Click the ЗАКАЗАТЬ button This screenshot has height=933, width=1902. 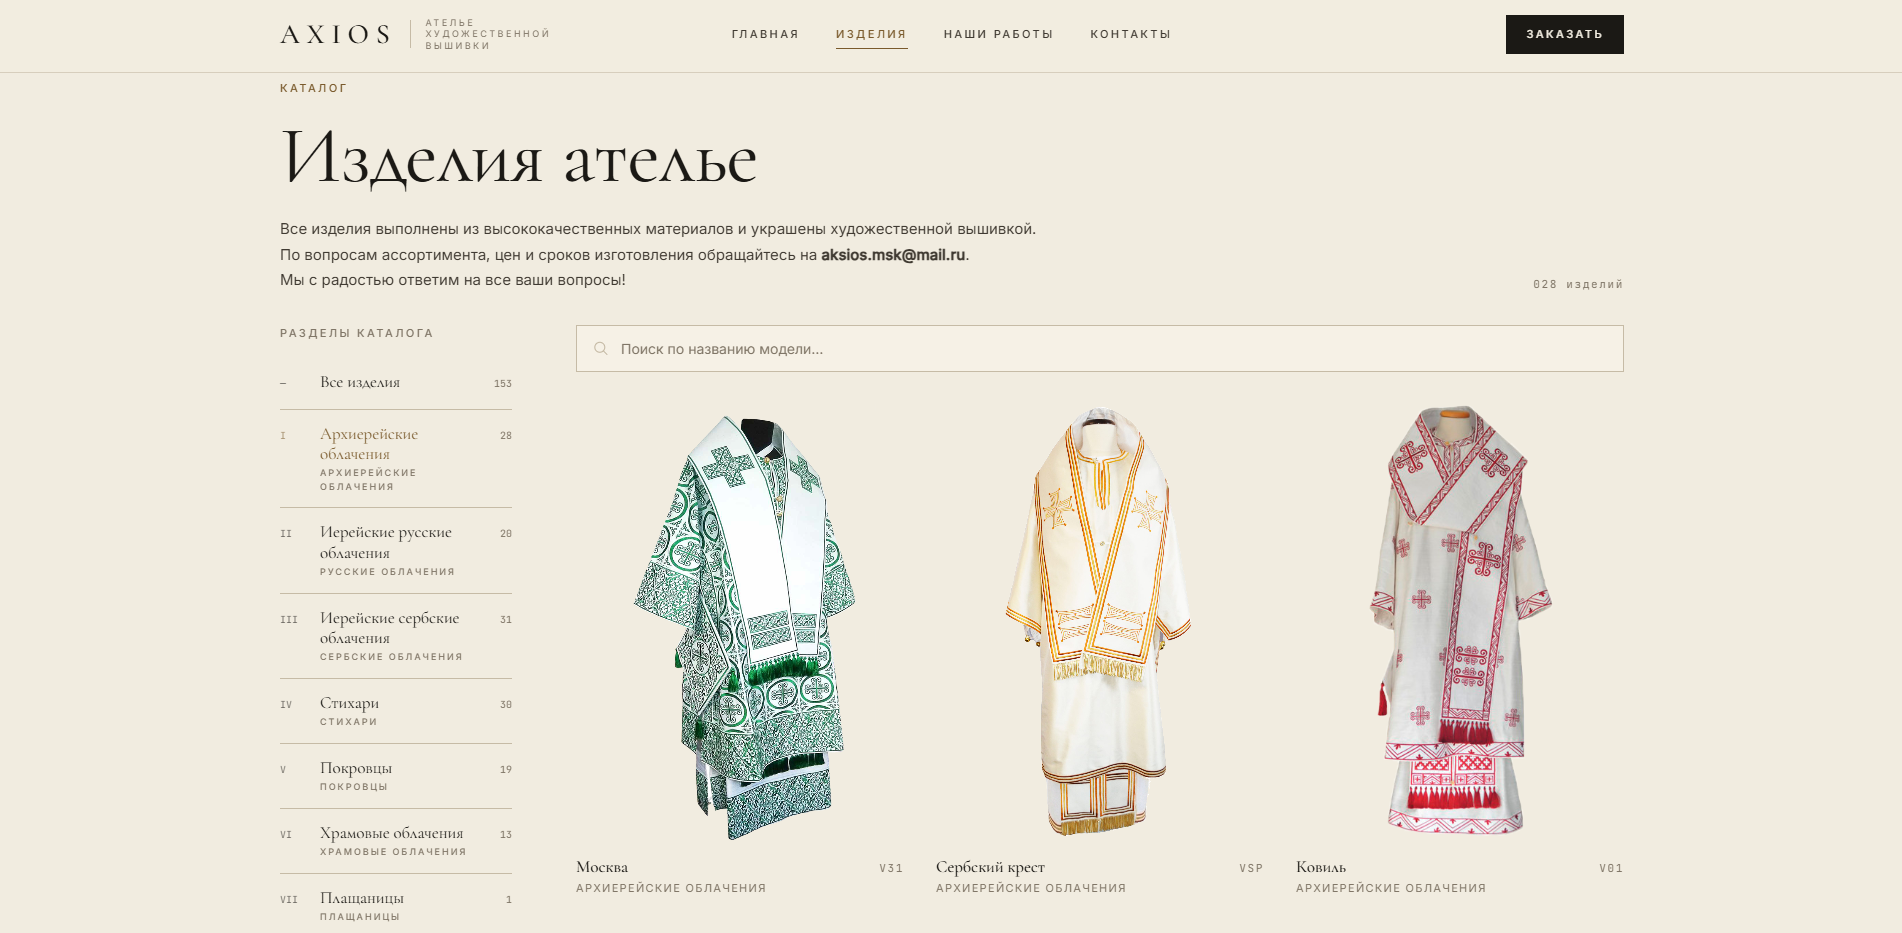[1564, 34]
